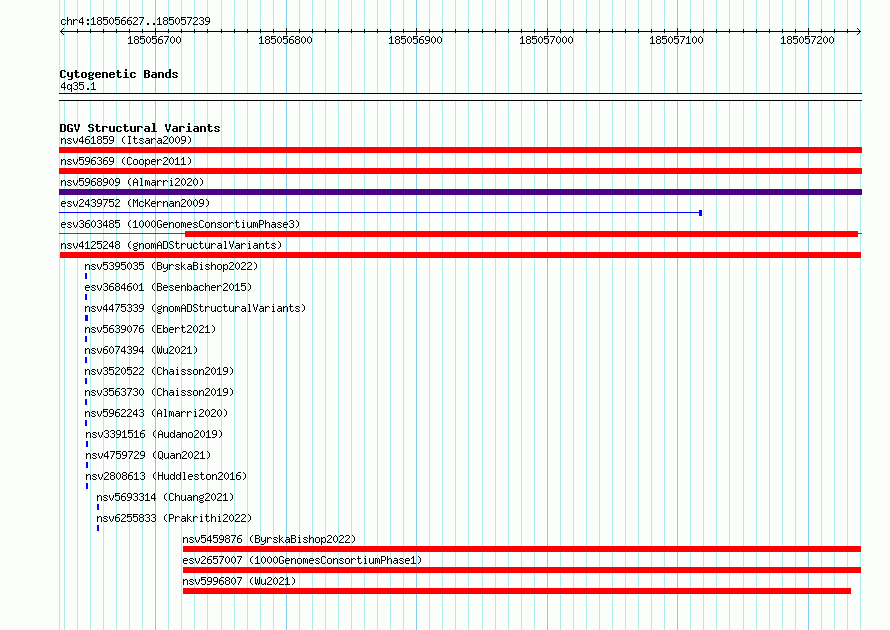Click the 185057200 ruler position
Image resolution: width=890 pixels, height=630 pixels.
pyautogui.click(x=807, y=40)
